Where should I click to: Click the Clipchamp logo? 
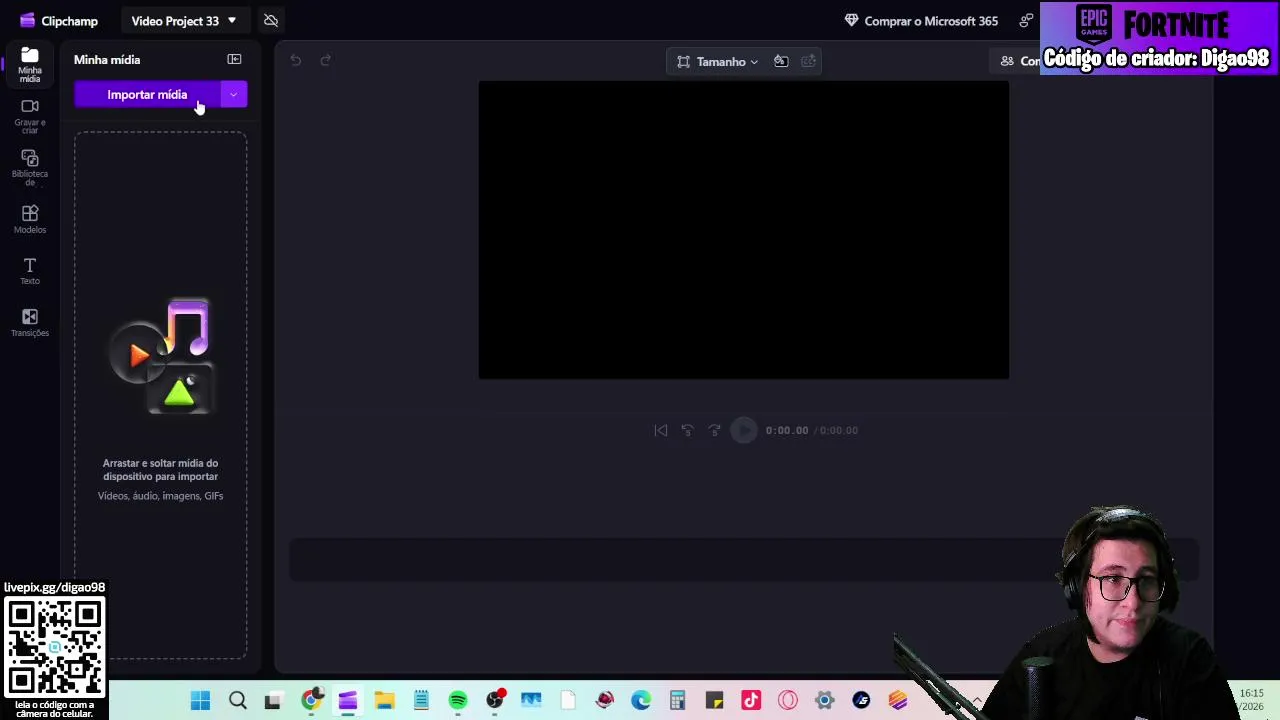pos(59,21)
